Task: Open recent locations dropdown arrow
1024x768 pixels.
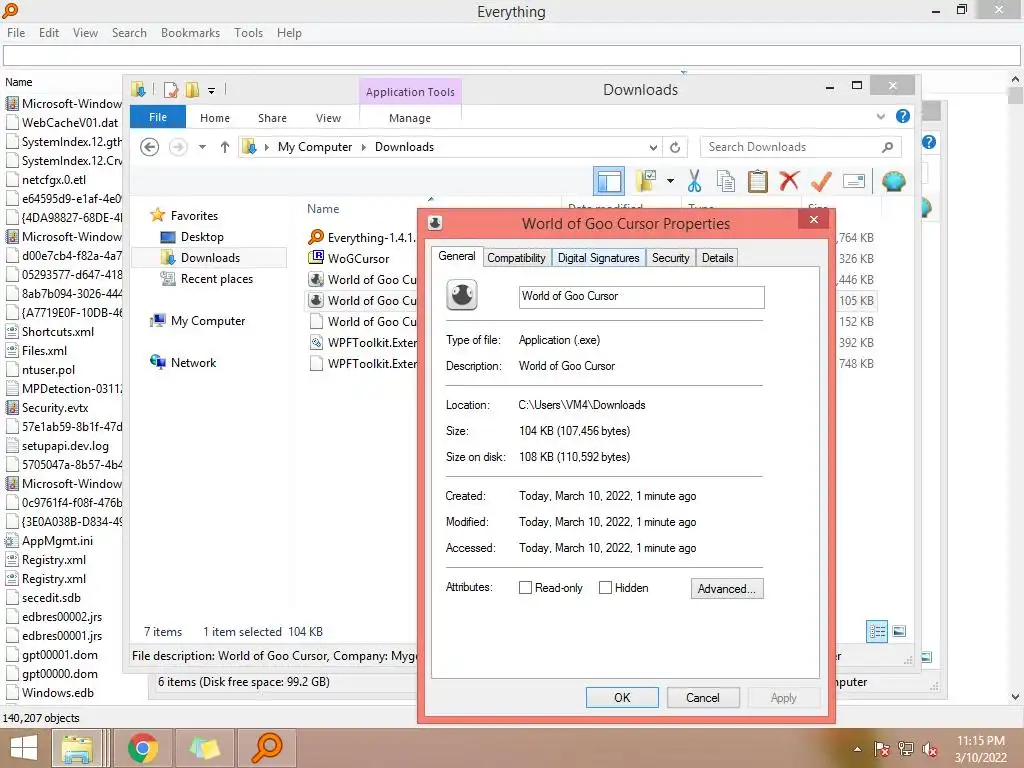Action: 202,147
